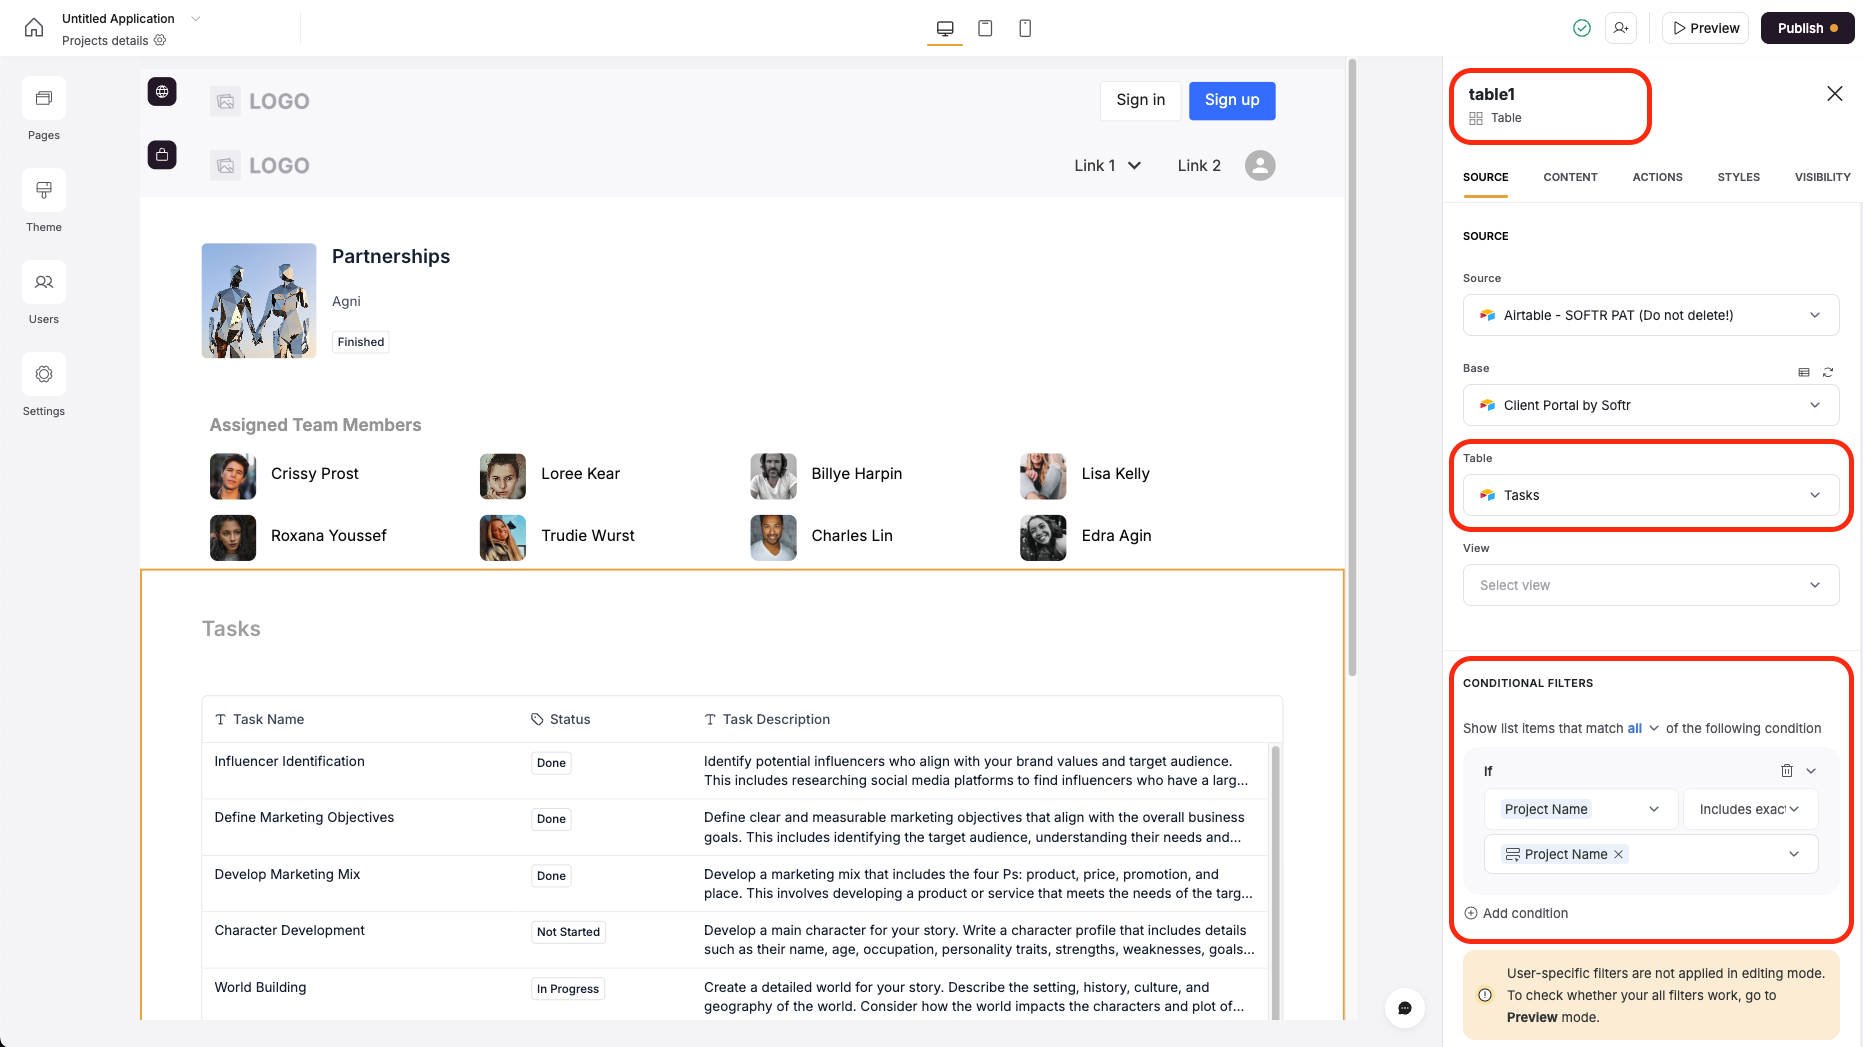Open the Untitled Application name dropdown
This screenshot has height=1047, width=1863.
tap(196, 18)
